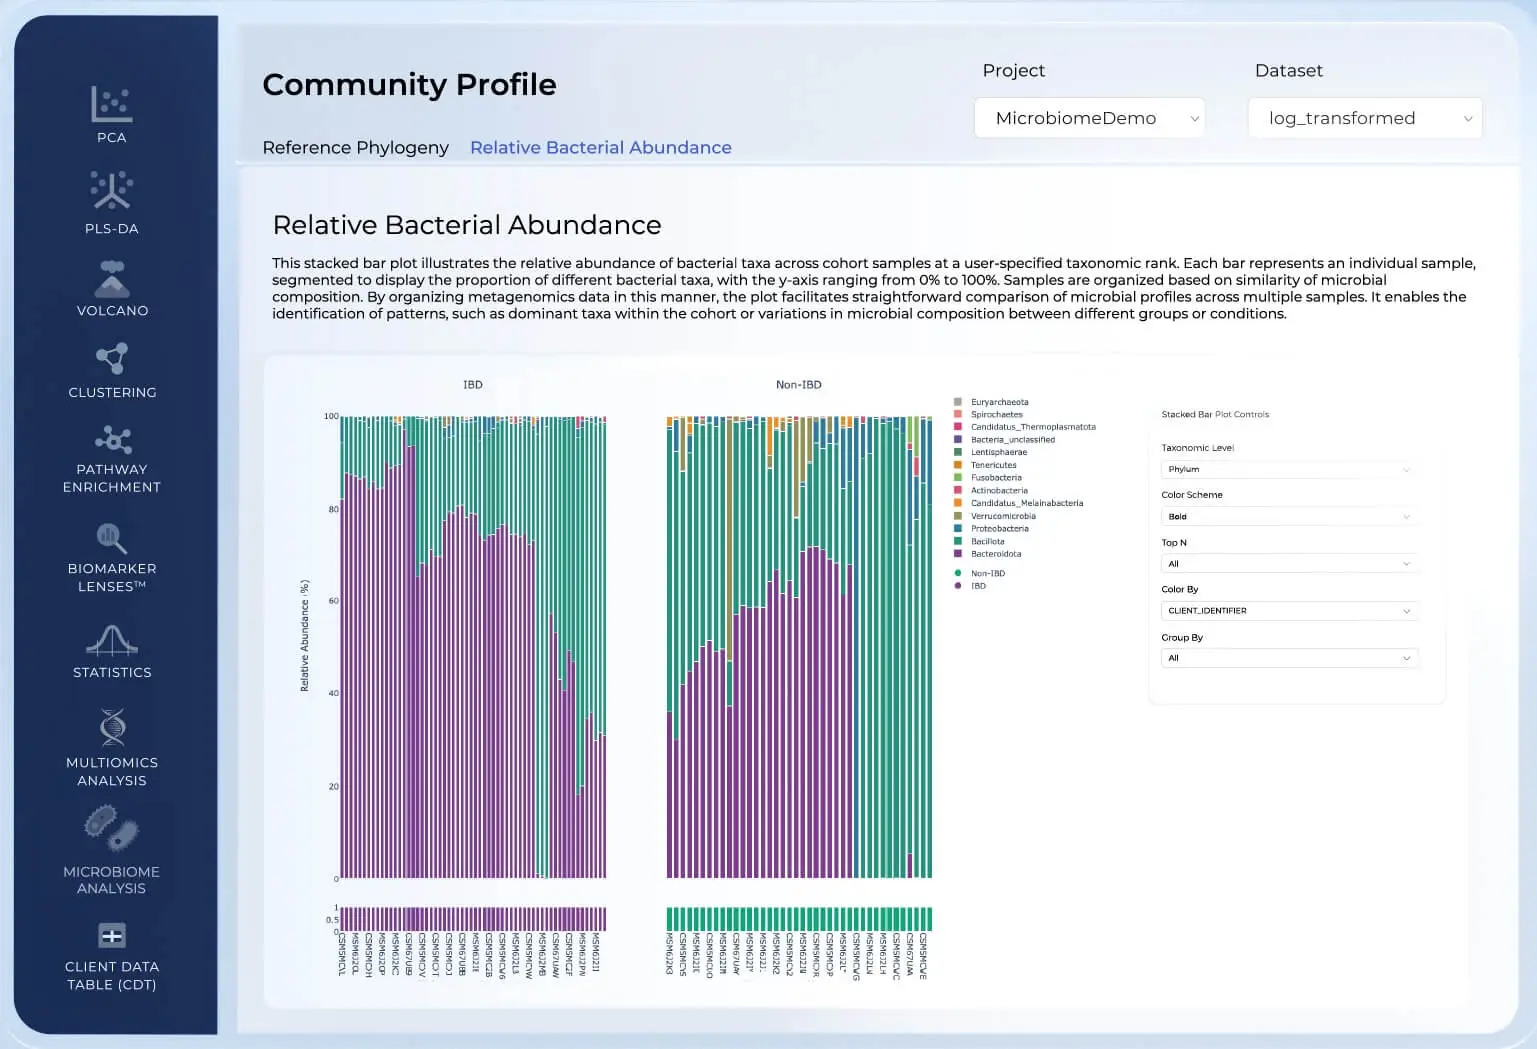
Task: Switch to the Reference Phylogeny tab
Action: pos(355,148)
